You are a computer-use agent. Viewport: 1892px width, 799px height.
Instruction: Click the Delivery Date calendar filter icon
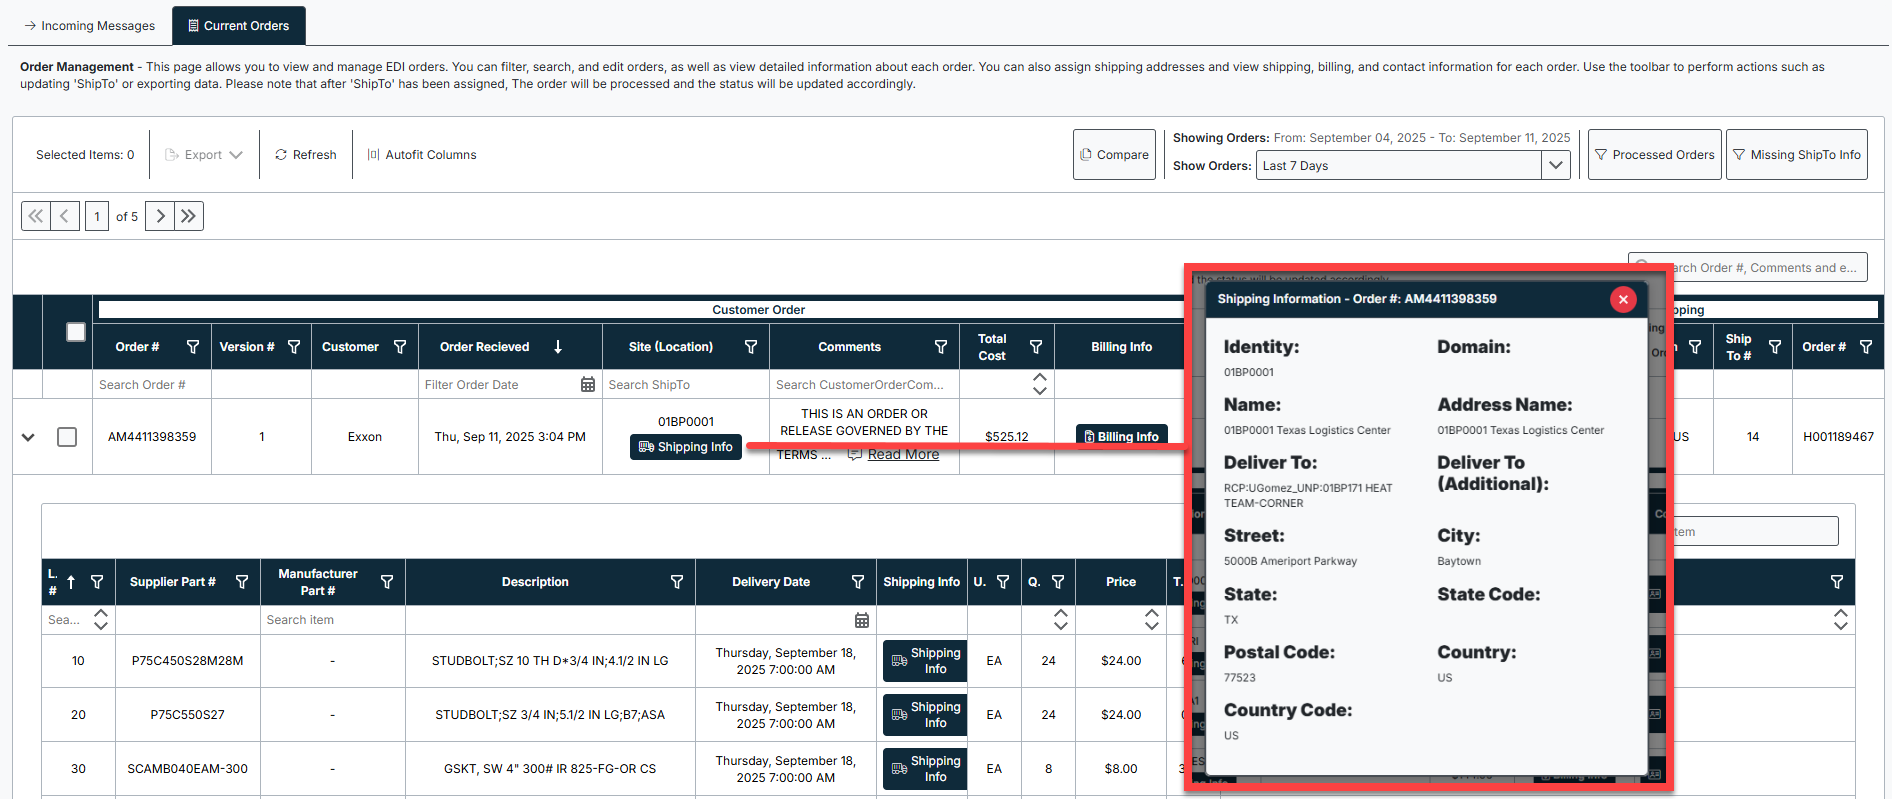click(x=862, y=620)
